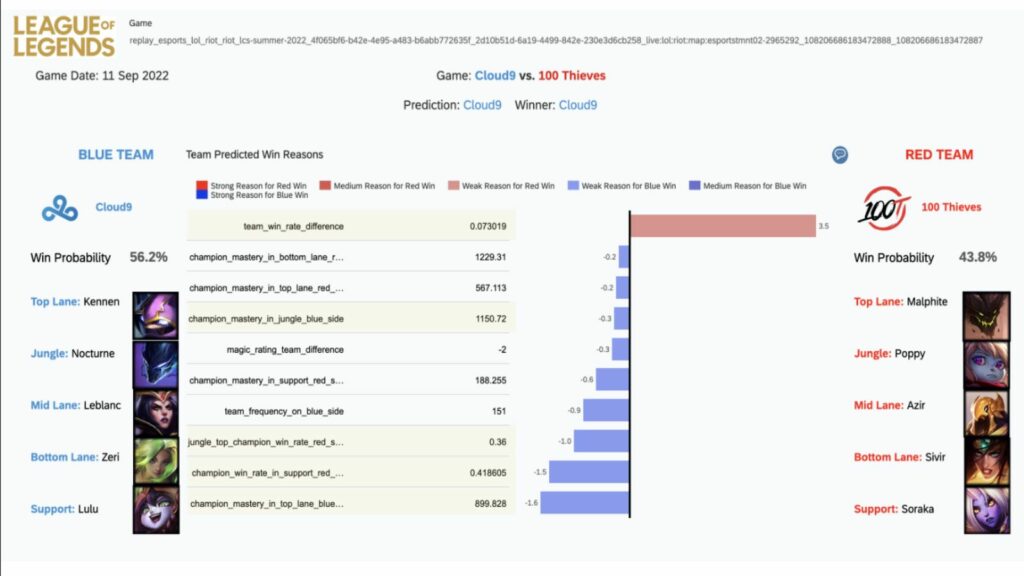1024x576 pixels.
Task: Toggle Strong Reason for Red Win legend
Action: pos(251,185)
